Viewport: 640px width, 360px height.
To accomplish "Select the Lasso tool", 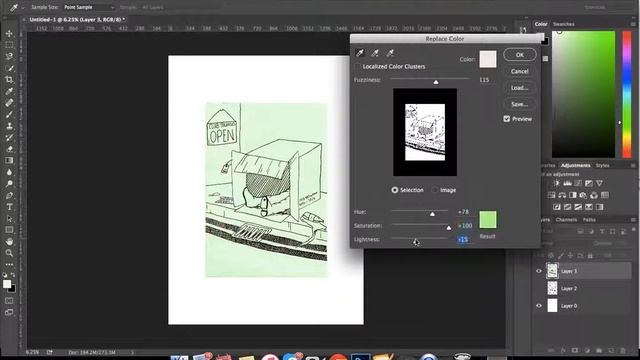I will click(9, 56).
